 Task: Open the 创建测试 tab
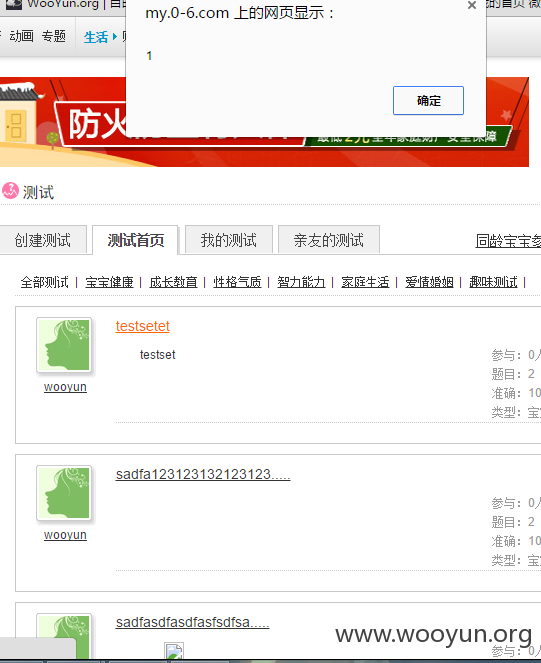[43, 240]
